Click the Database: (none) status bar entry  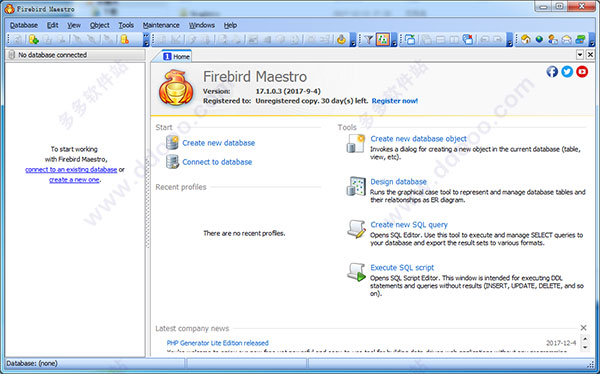pyautogui.click(x=32, y=363)
